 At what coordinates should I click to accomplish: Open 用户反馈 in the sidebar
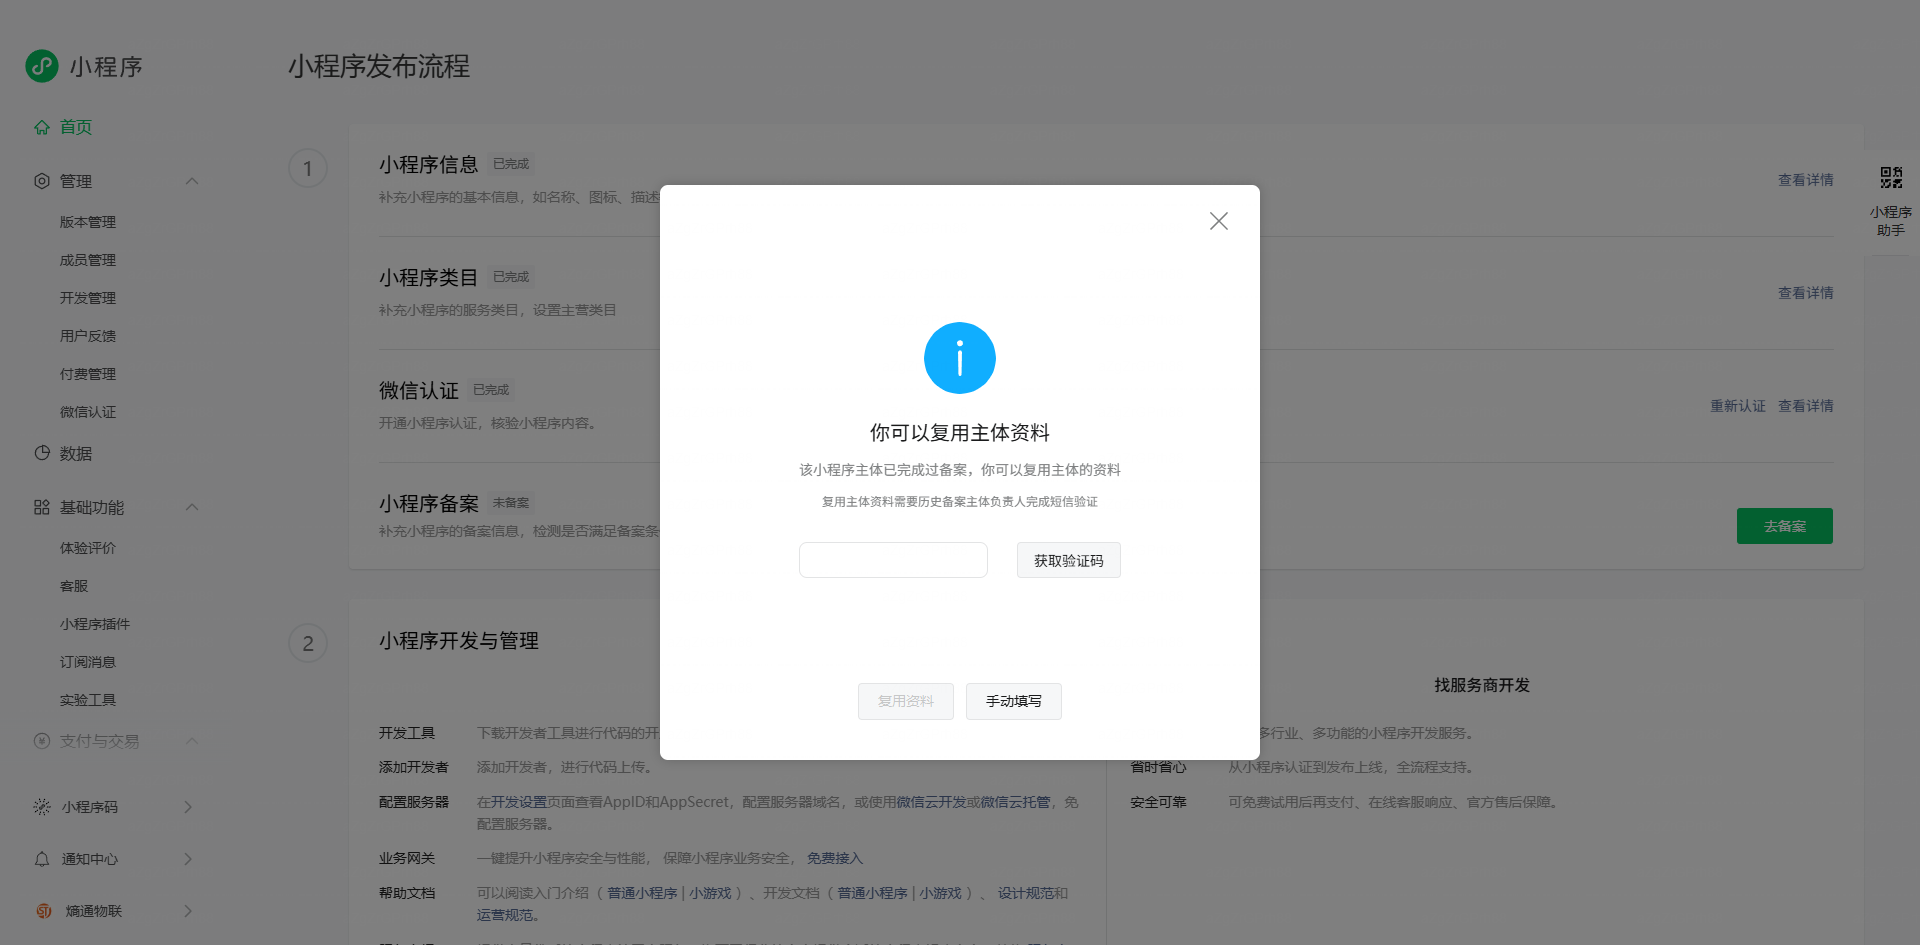[x=88, y=336]
